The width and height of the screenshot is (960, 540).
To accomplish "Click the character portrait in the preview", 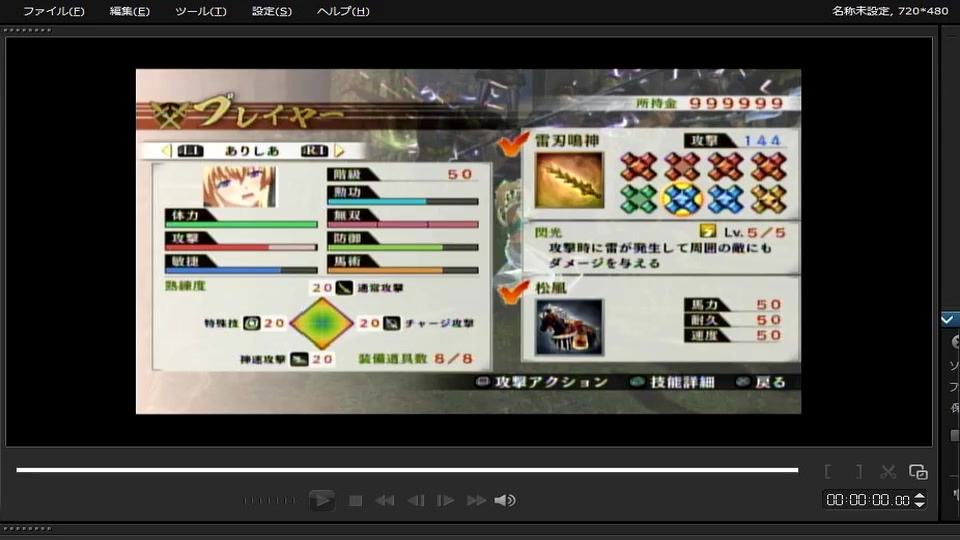I will tap(239, 186).
